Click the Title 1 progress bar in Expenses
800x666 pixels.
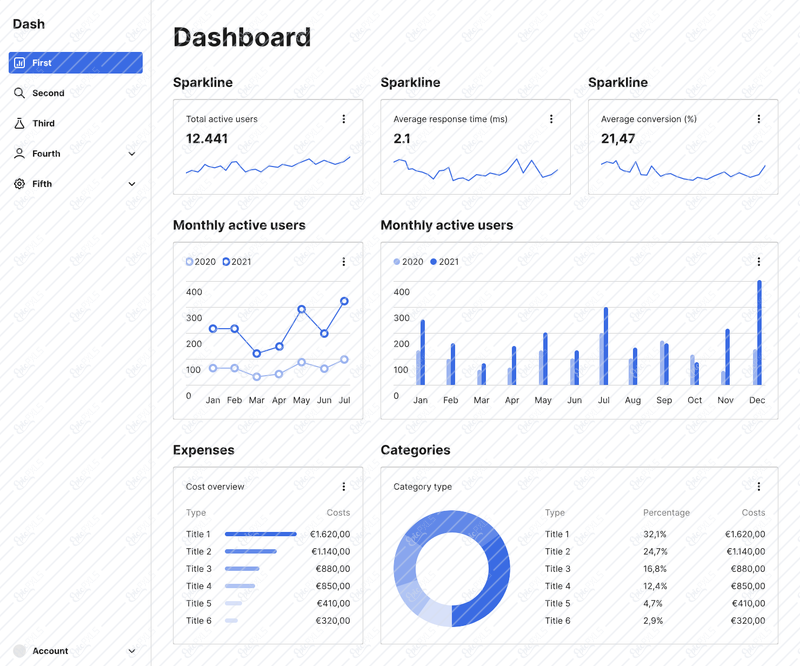pyautogui.click(x=261, y=534)
